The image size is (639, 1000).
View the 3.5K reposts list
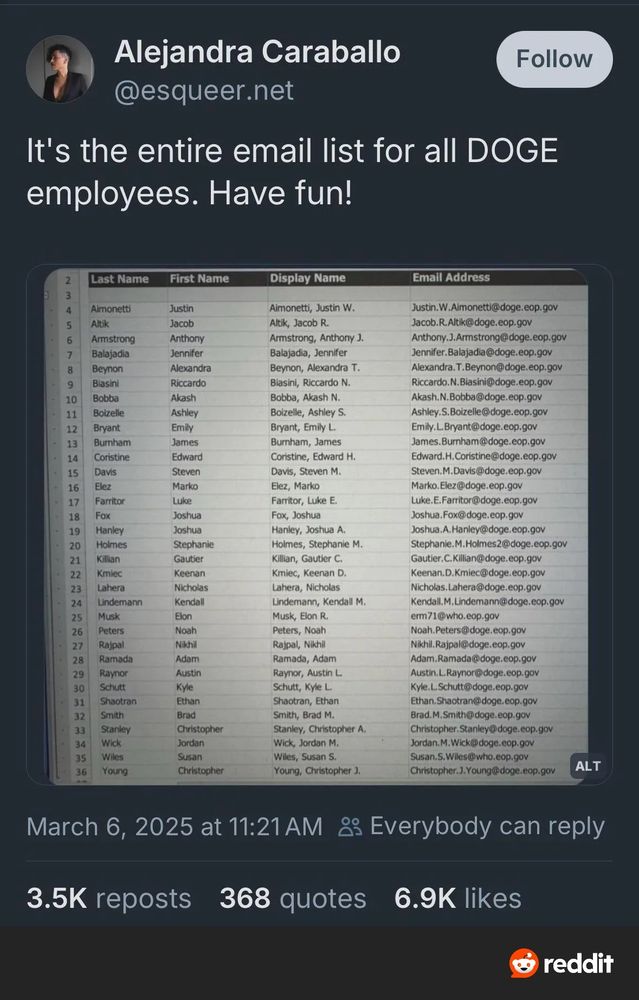[109, 899]
